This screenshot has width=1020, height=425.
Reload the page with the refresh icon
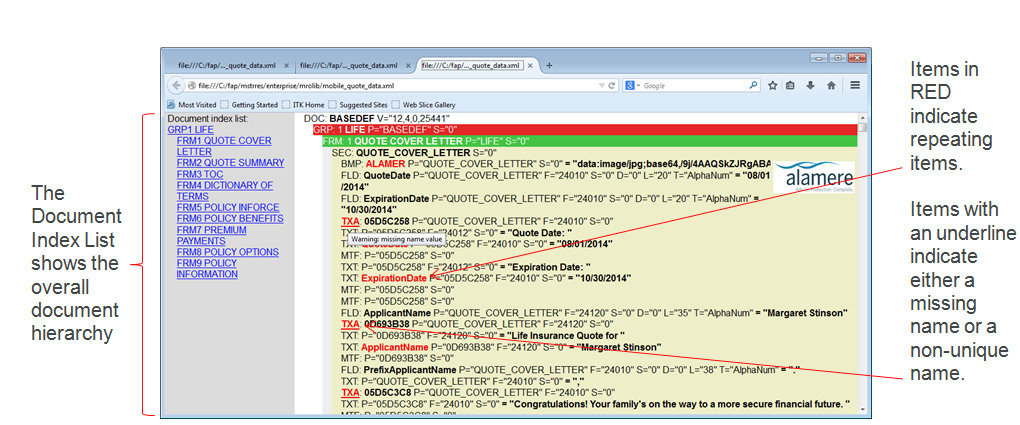(612, 85)
